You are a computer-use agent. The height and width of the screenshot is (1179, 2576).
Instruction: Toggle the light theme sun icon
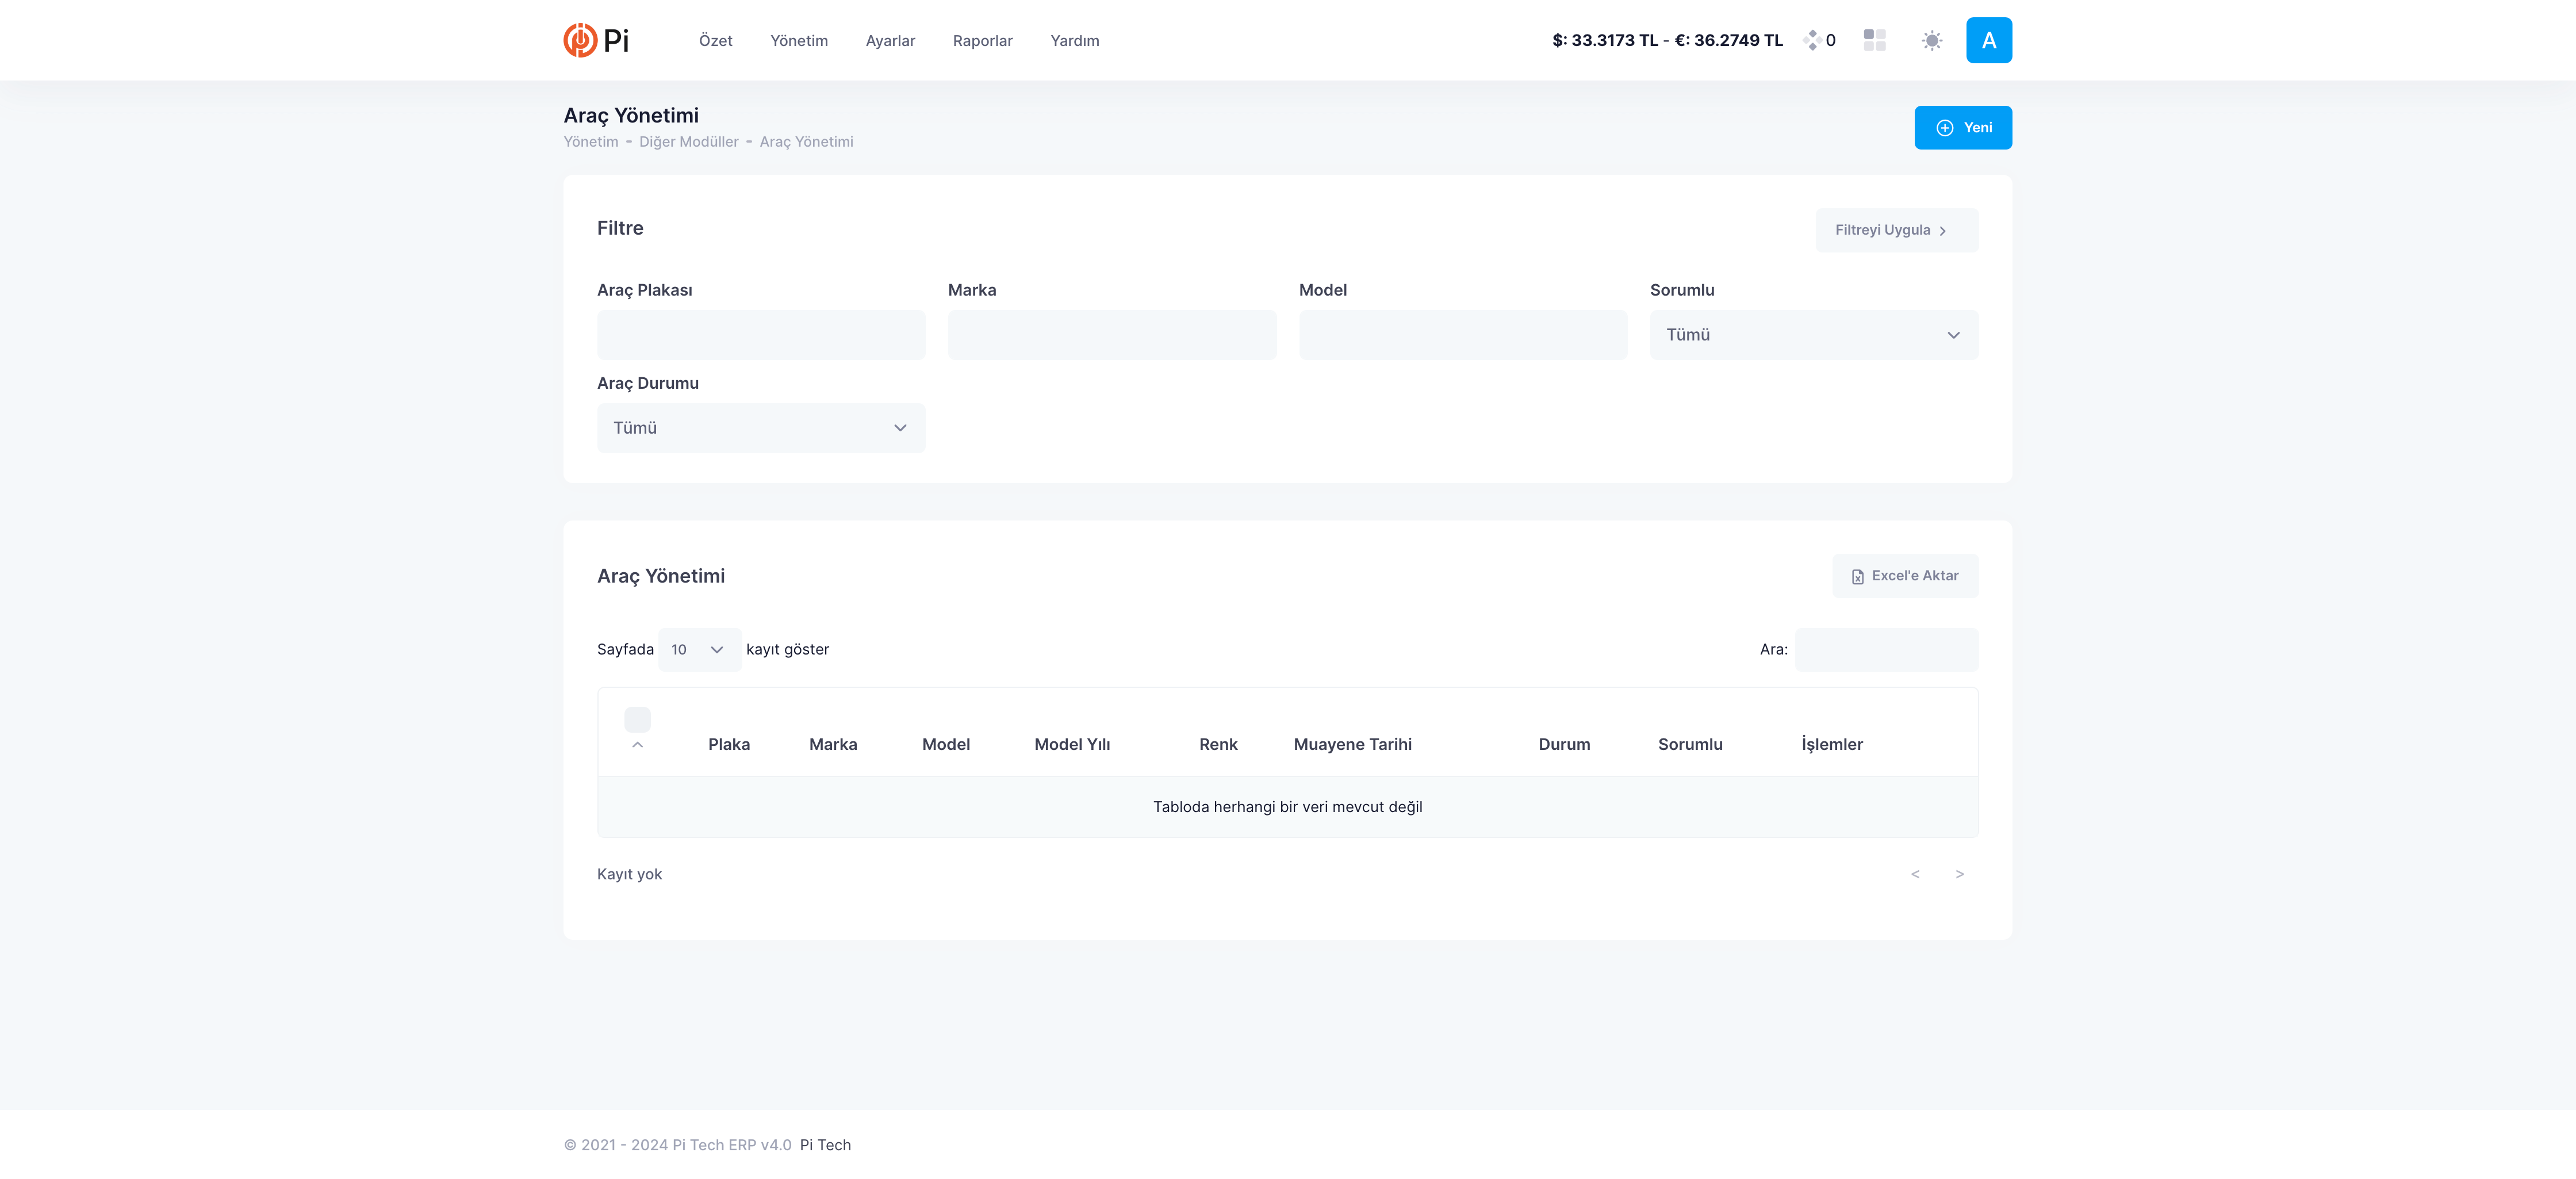click(x=1931, y=40)
